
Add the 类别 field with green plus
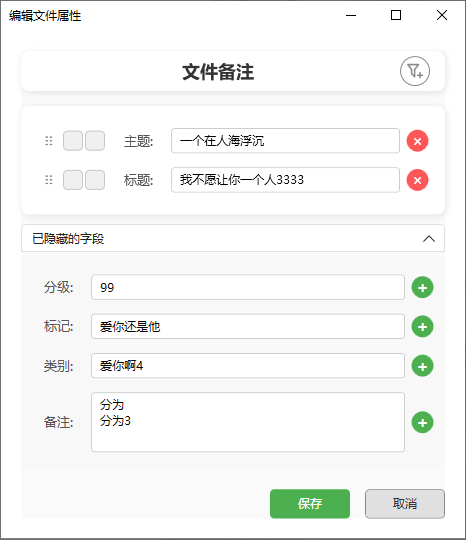[423, 366]
